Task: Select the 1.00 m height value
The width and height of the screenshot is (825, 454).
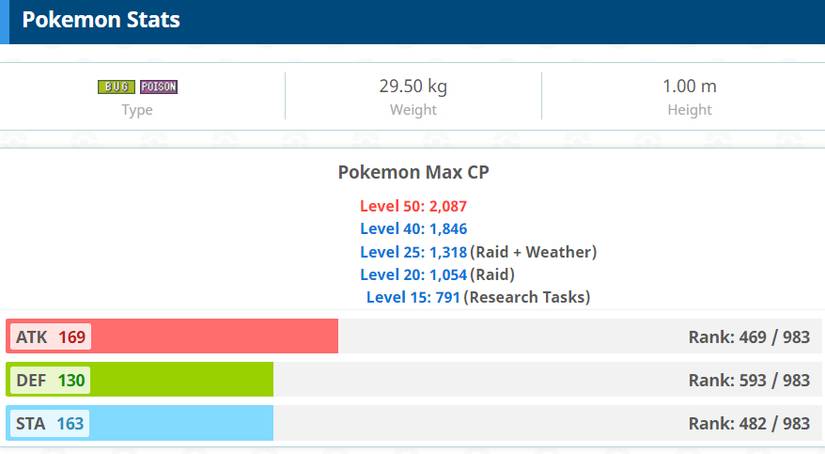Action: pyautogui.click(x=689, y=86)
